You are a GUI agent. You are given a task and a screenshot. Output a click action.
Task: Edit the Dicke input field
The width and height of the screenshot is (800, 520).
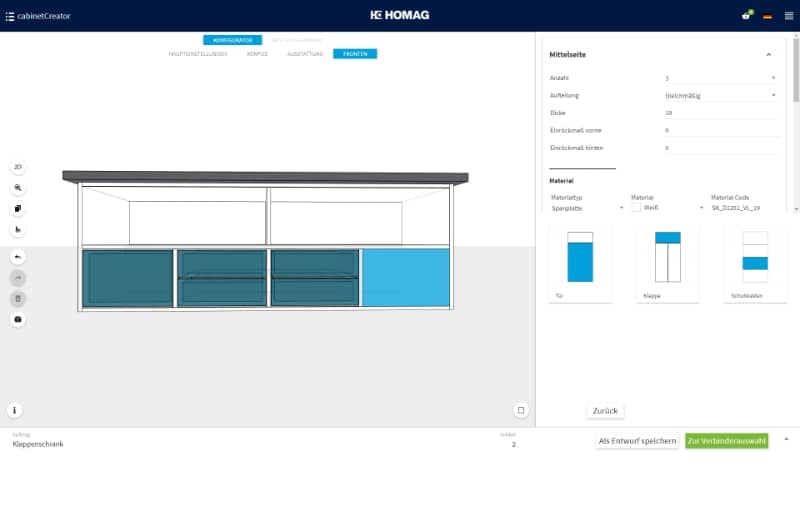click(x=720, y=113)
